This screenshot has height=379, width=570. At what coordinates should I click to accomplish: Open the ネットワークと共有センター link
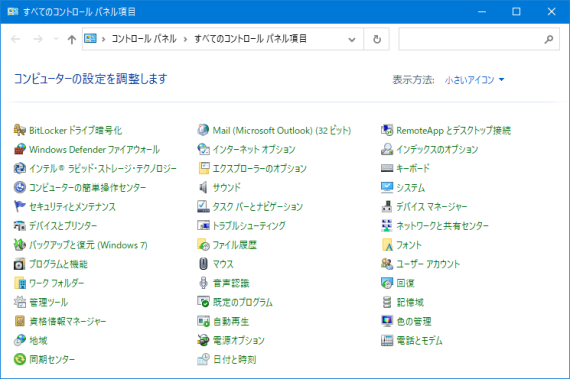tap(442, 226)
